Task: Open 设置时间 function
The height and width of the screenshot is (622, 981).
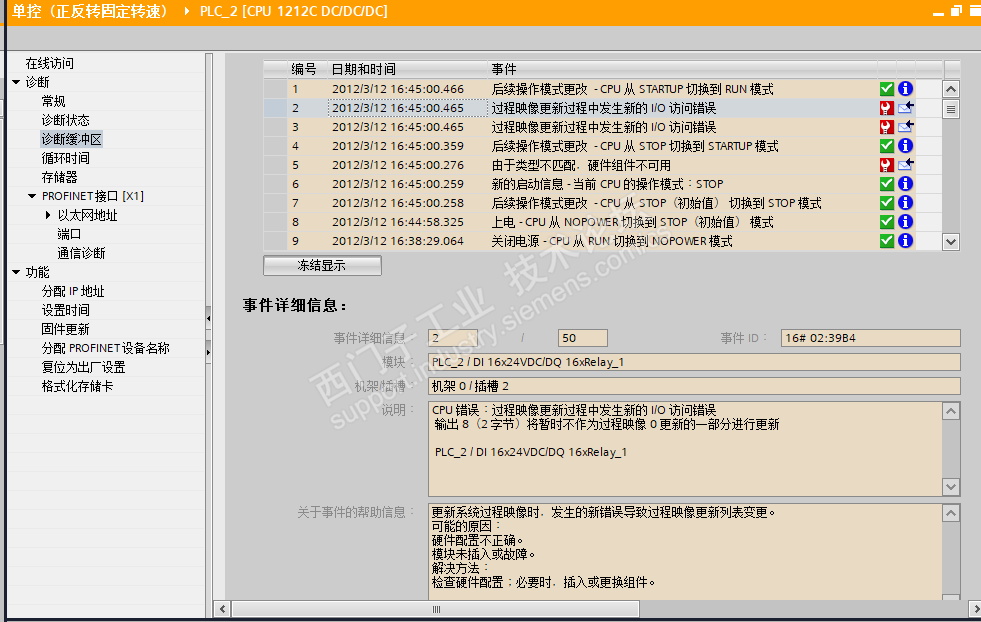Action: click(x=66, y=310)
